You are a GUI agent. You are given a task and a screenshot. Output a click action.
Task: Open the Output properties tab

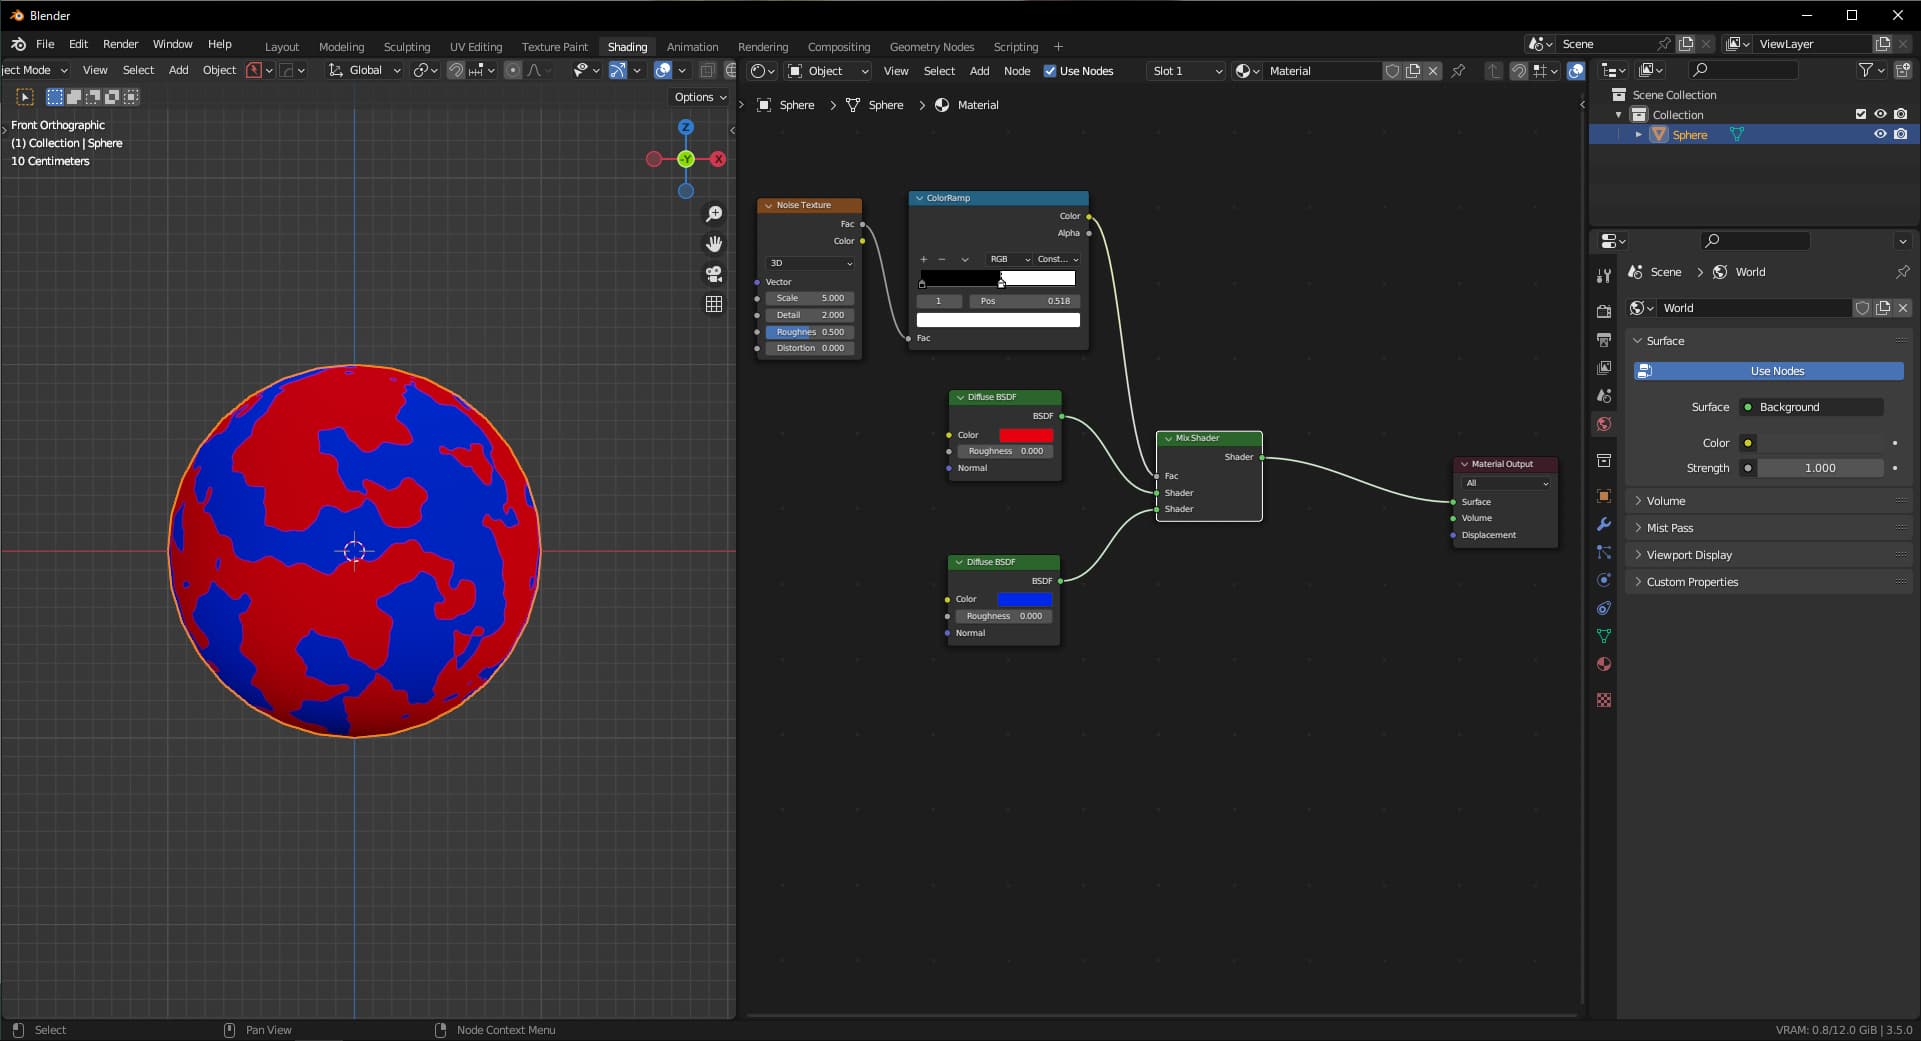click(x=1604, y=340)
